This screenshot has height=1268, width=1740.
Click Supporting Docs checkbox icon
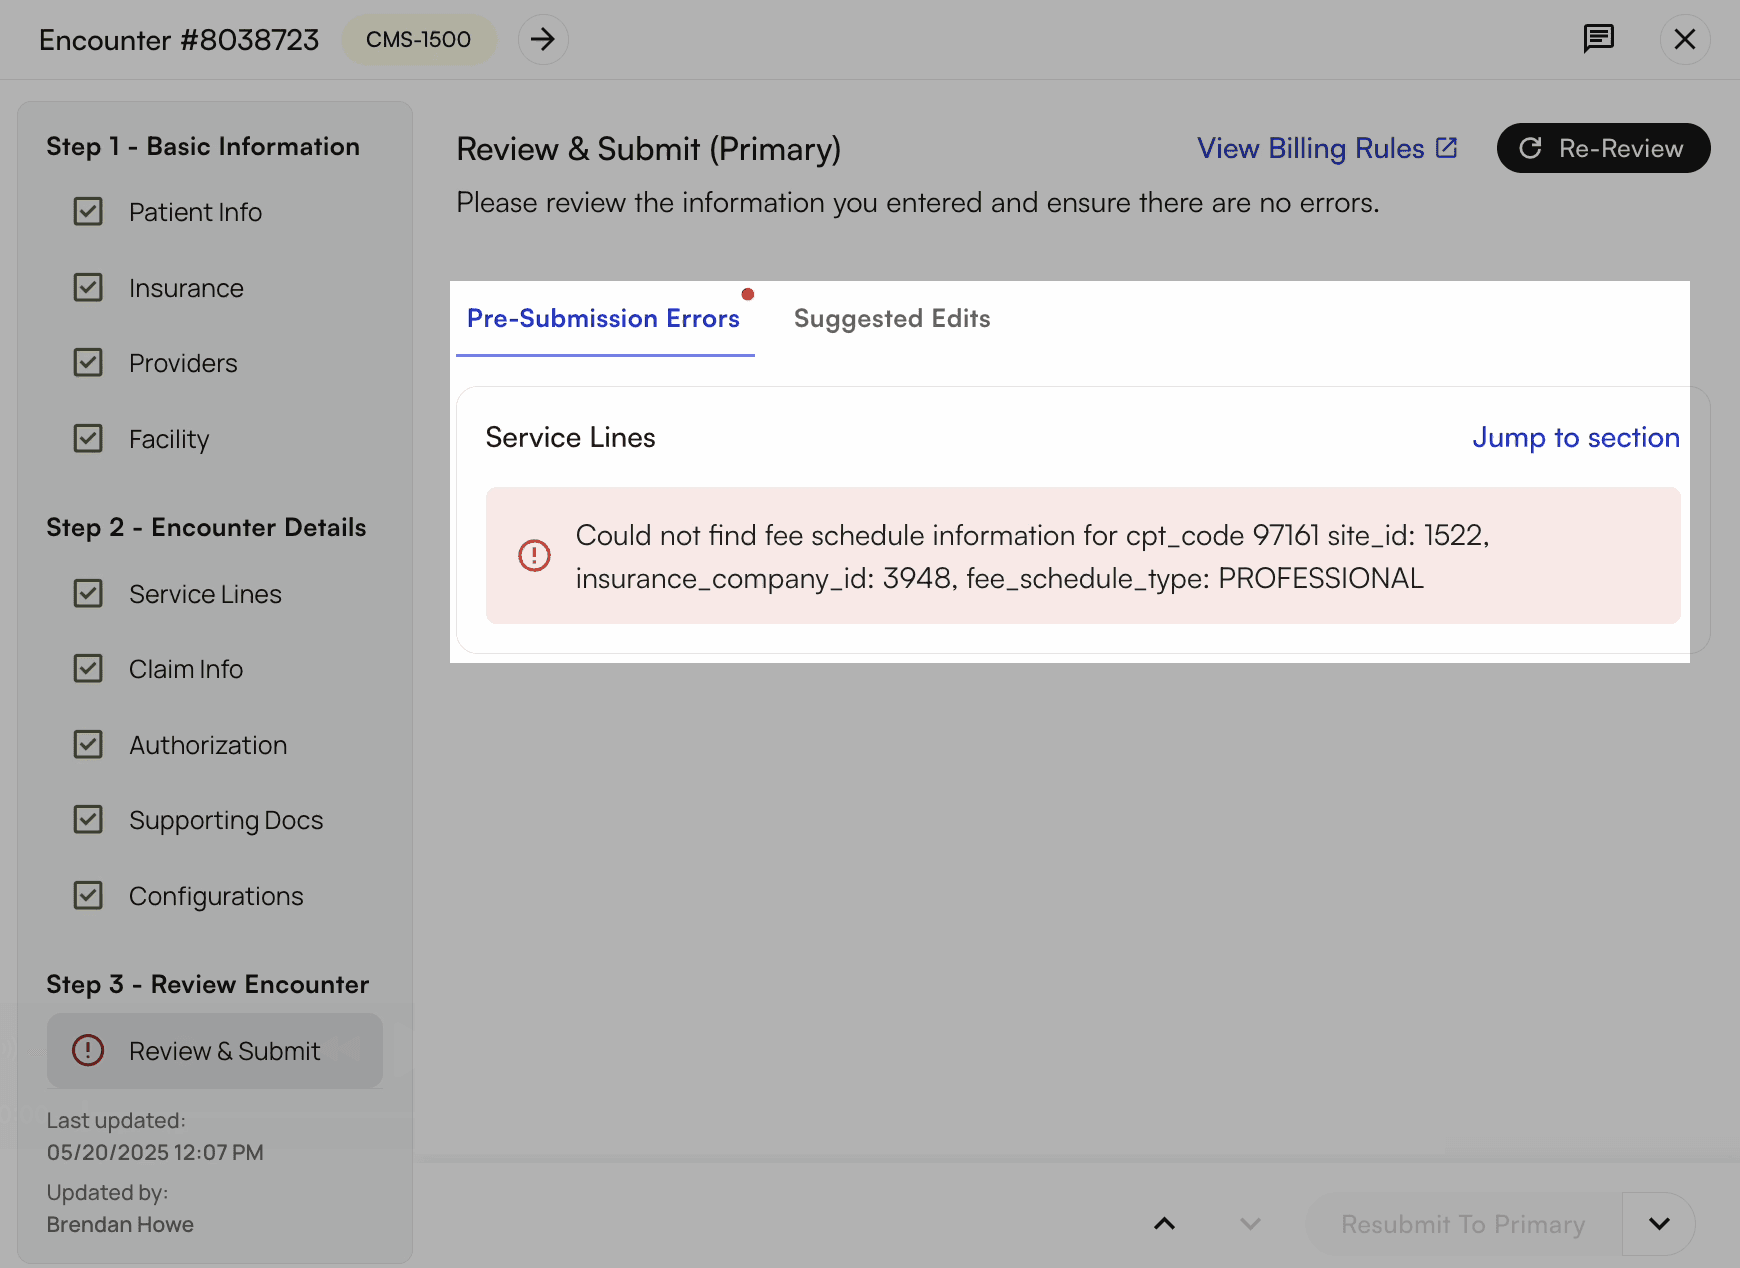point(88,819)
